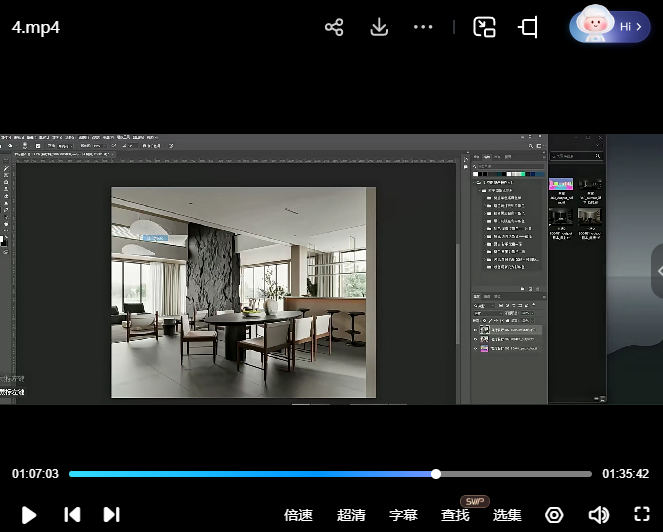Click the progress bar slider handle
This screenshot has width=663, height=532.
pos(436,474)
